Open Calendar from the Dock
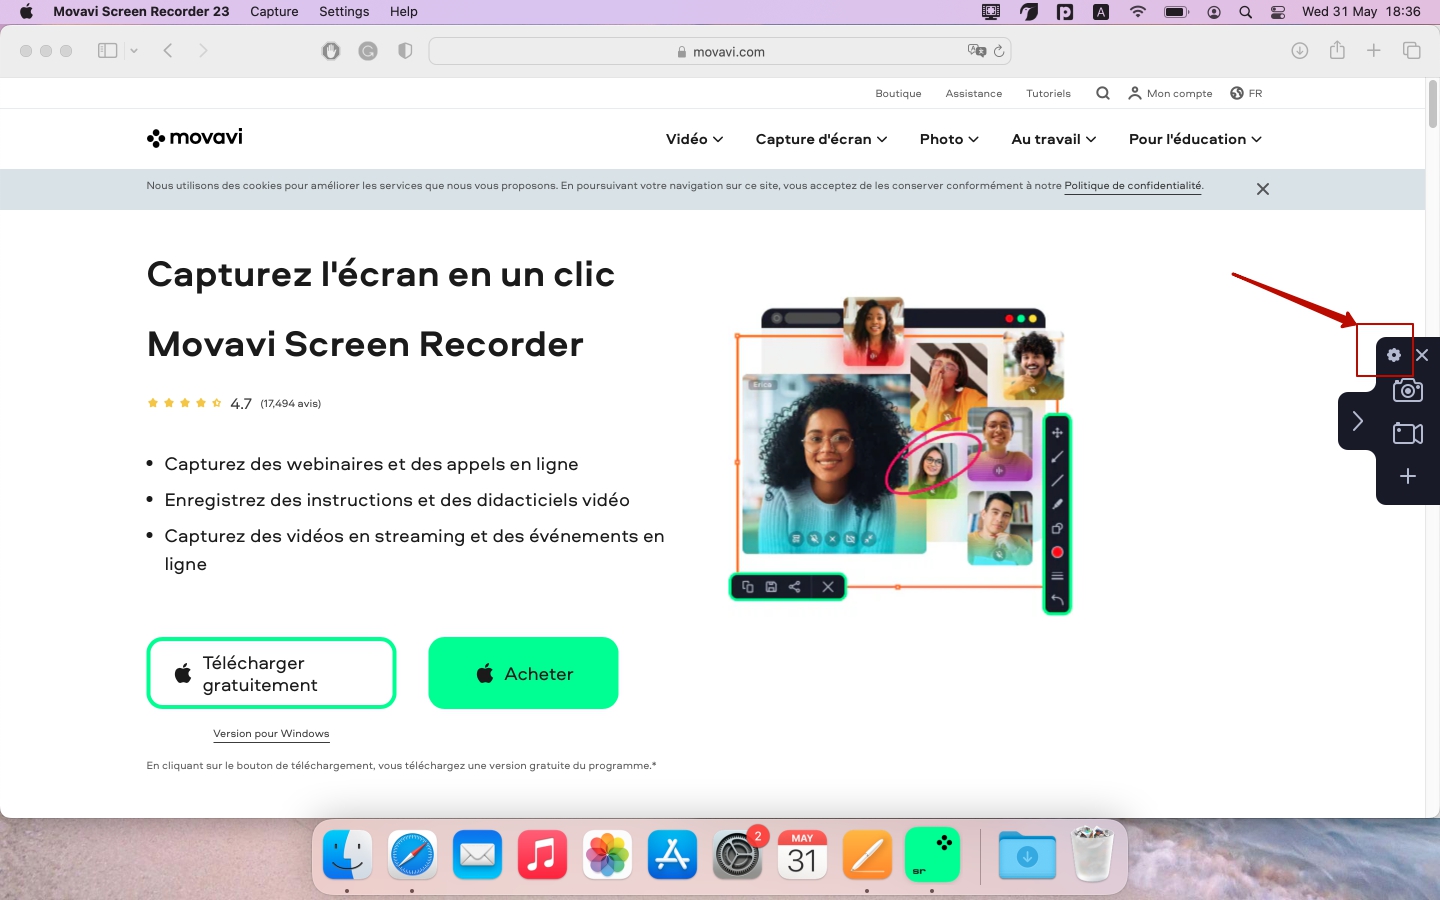 (802, 855)
